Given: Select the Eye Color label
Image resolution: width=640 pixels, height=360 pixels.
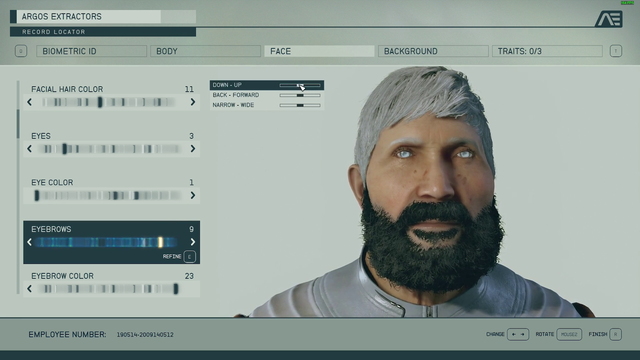Looking at the screenshot, I should [x=52, y=182].
